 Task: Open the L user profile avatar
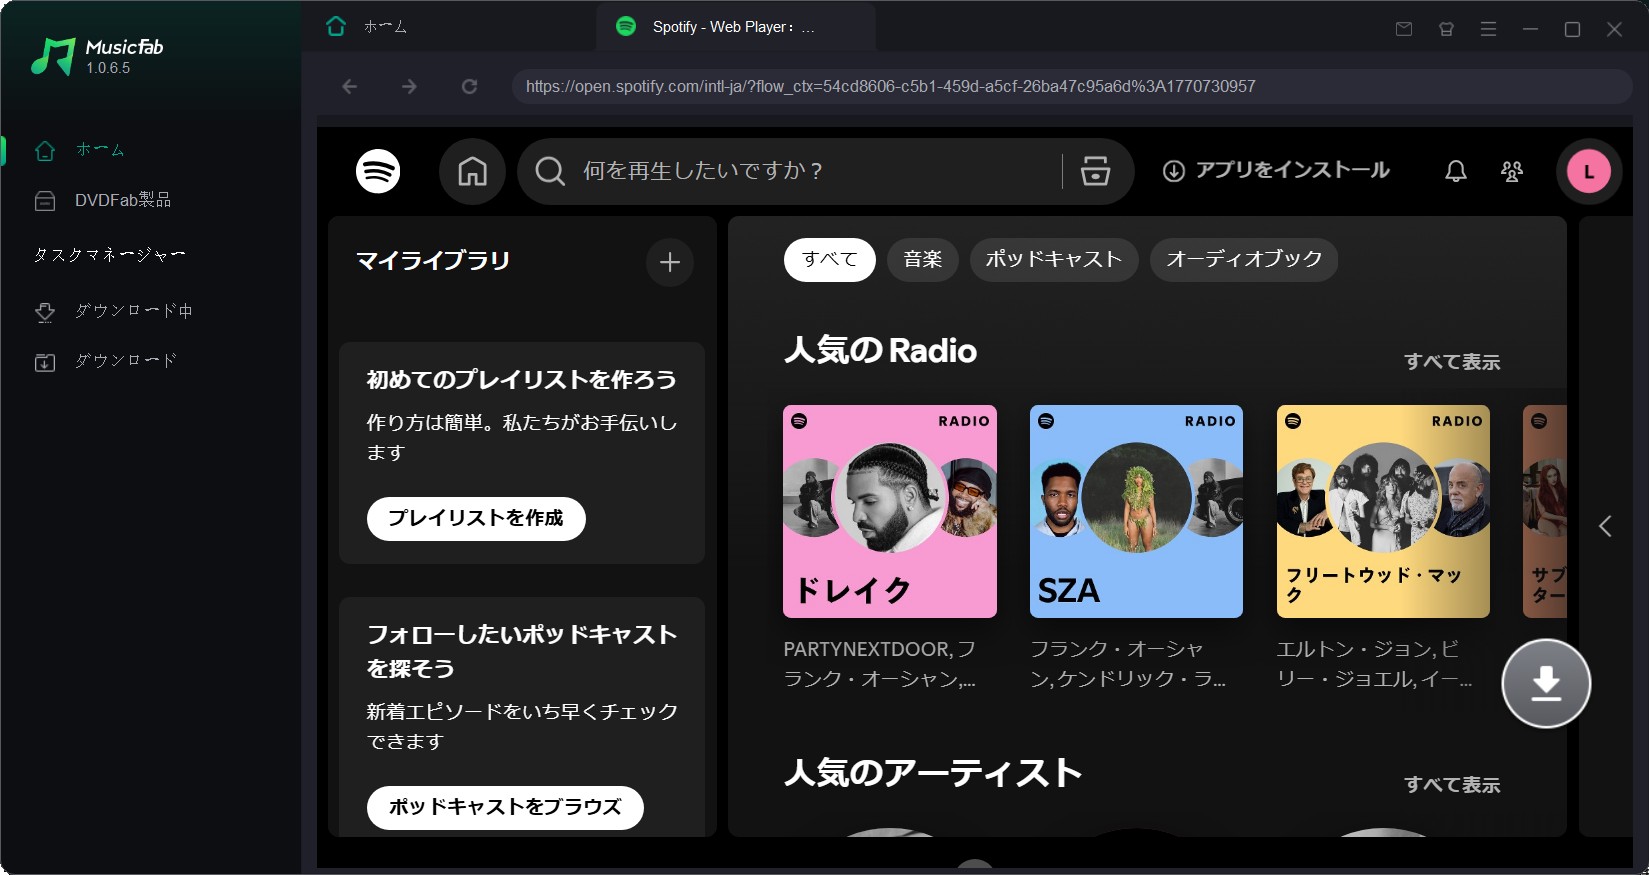pyautogui.click(x=1589, y=171)
